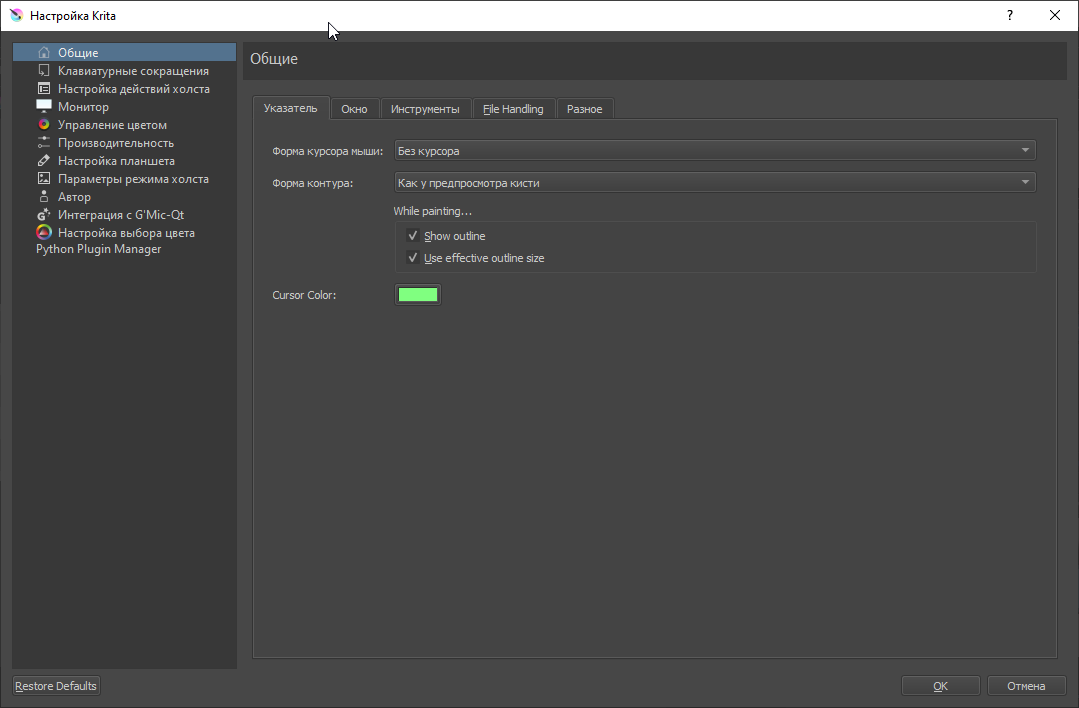Screen dimensions: 1079x708
Task: Expand the Форма контура combo box
Action: pyautogui.click(x=715, y=183)
